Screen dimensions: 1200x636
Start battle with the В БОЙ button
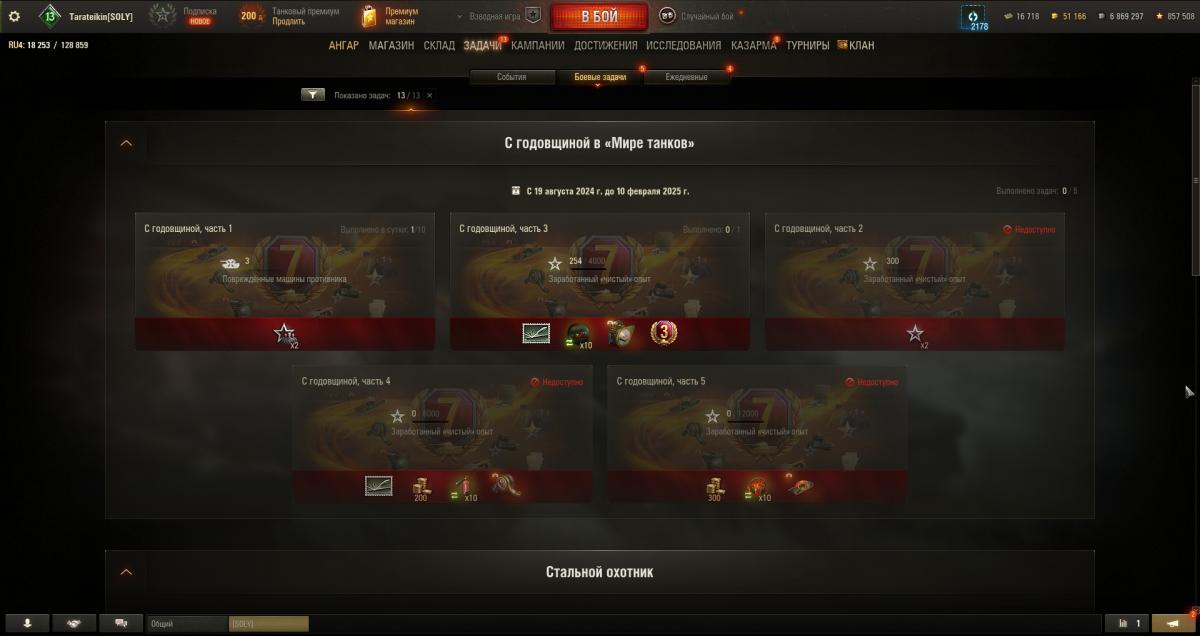pyautogui.click(x=599, y=17)
